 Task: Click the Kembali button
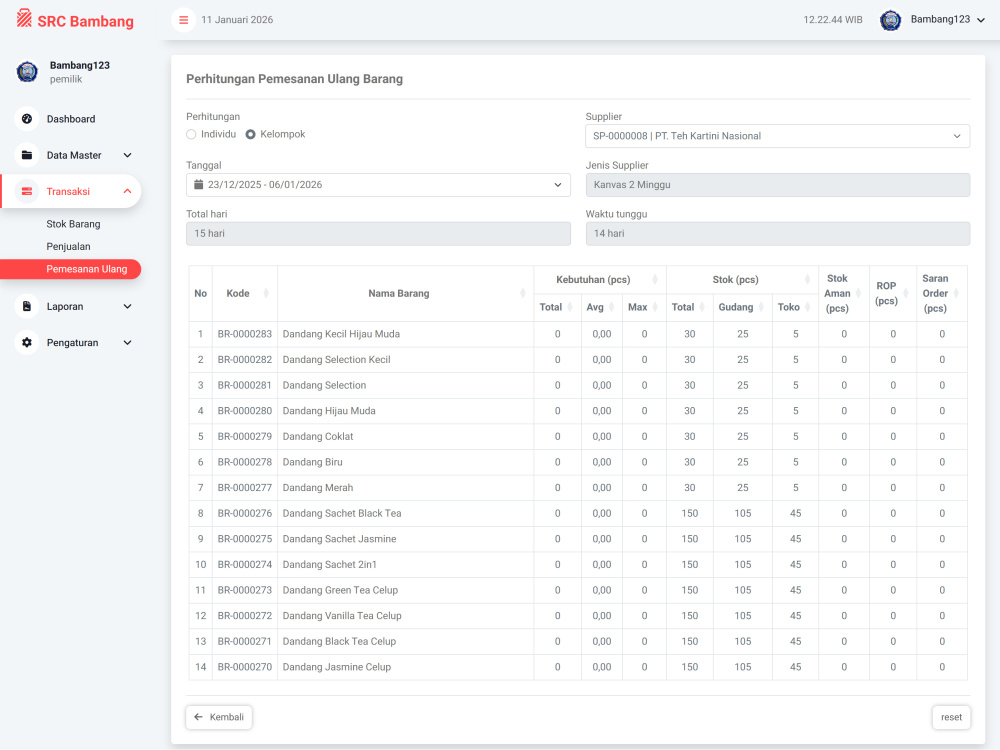(219, 717)
